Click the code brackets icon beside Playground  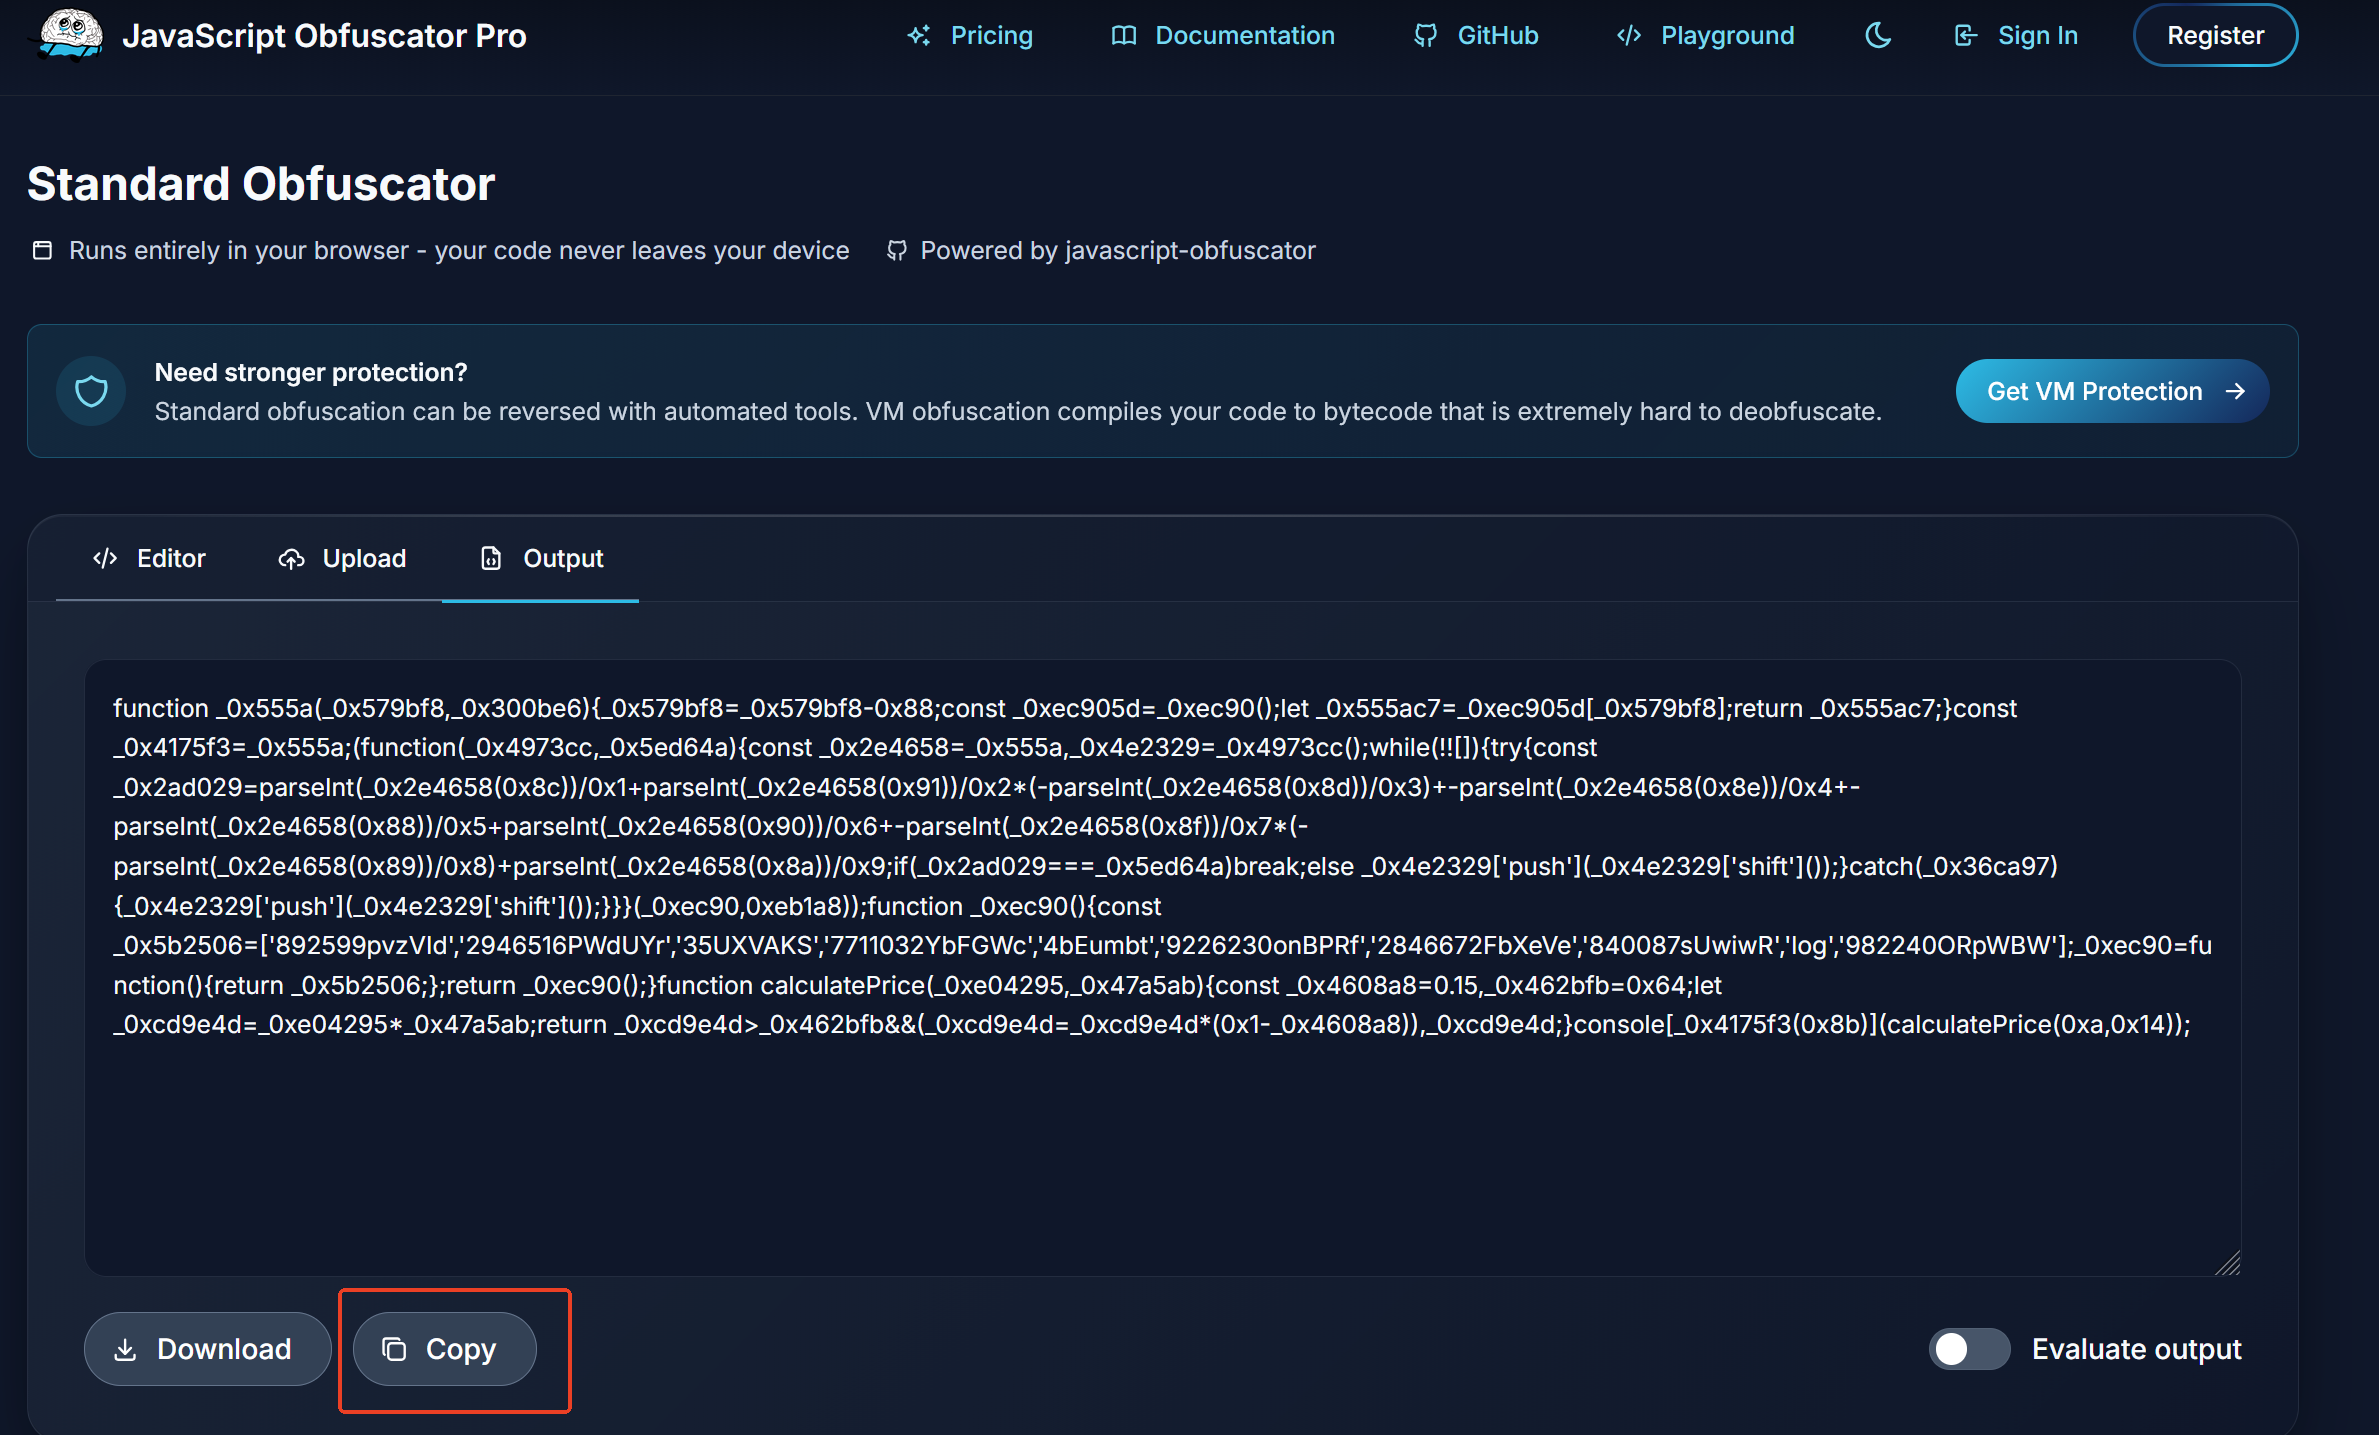1628,35
